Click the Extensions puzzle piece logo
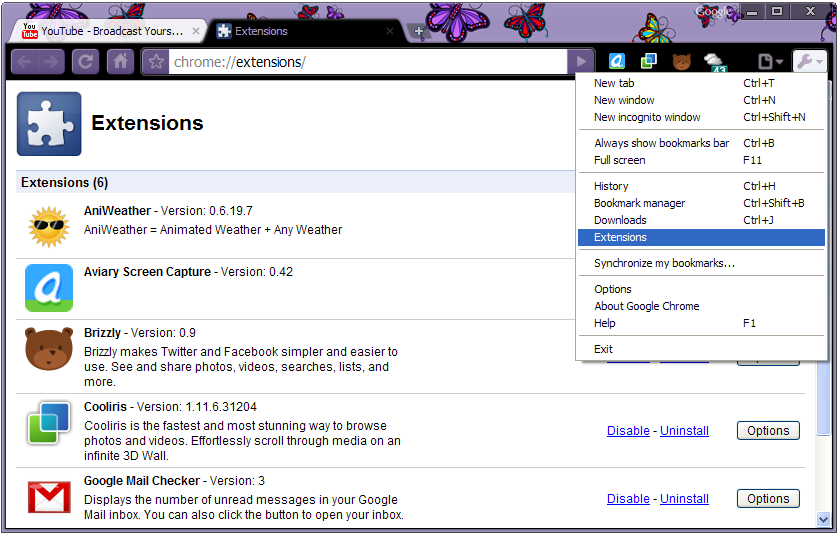The height and width of the screenshot is (535, 839). pos(49,124)
